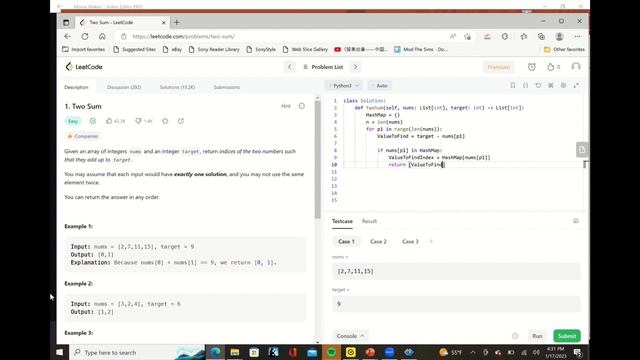Image resolution: width=640 pixels, height=360 pixels.
Task: Switch to the Discussion tab
Action: (124, 87)
